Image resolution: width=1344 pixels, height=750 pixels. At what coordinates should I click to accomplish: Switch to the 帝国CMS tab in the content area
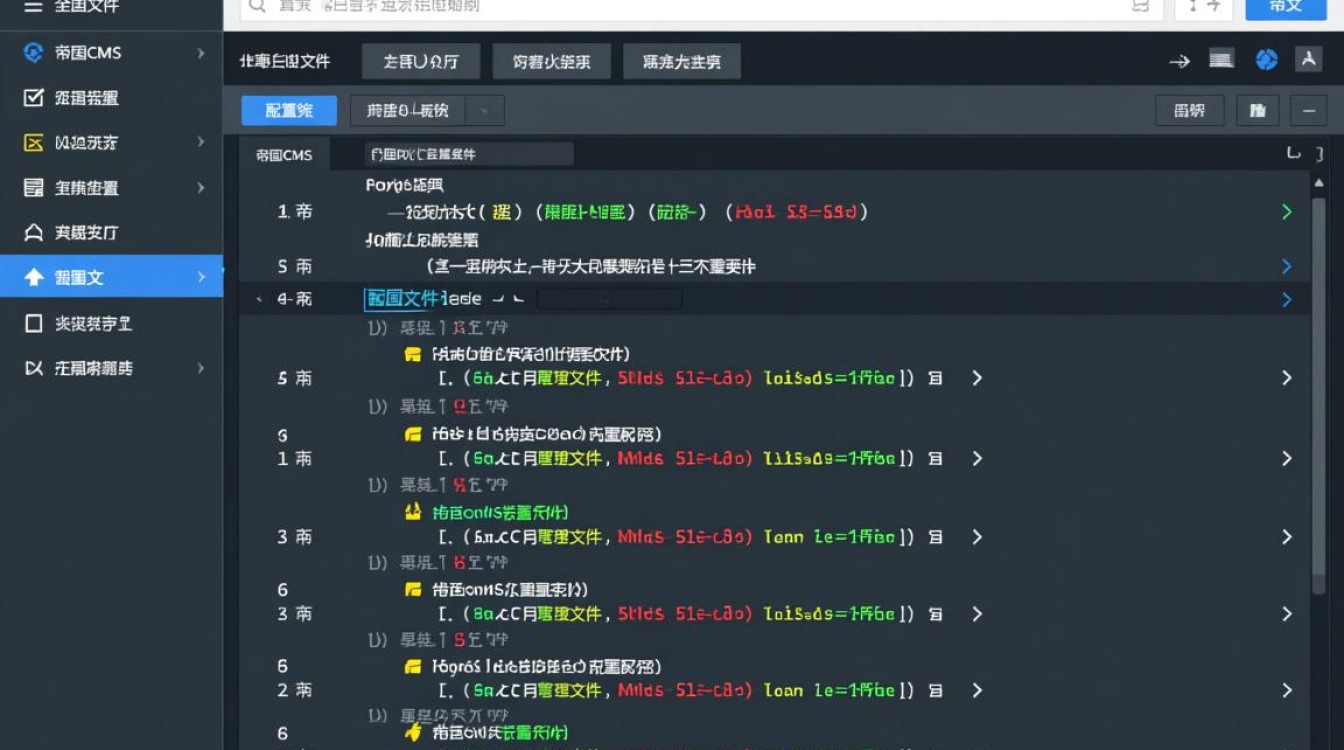click(x=285, y=154)
